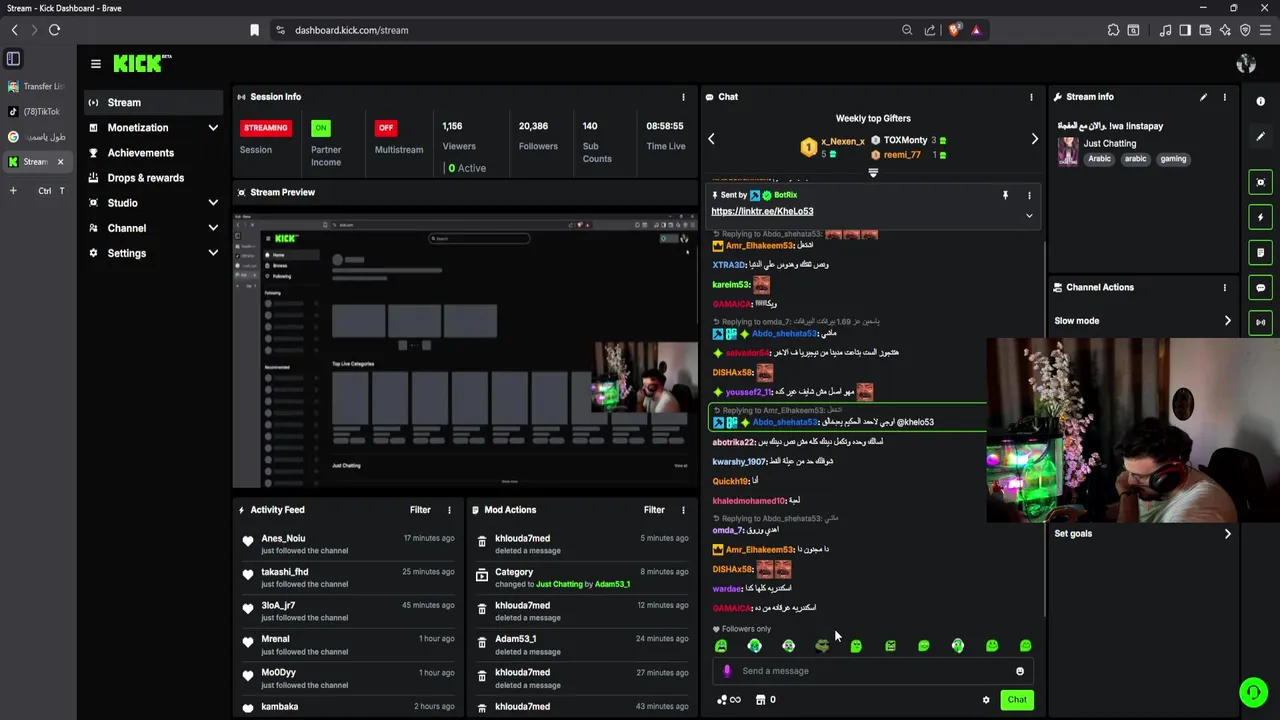This screenshot has height=720, width=1280.
Task: Click the emoji picker in message box
Action: [x=1020, y=671]
